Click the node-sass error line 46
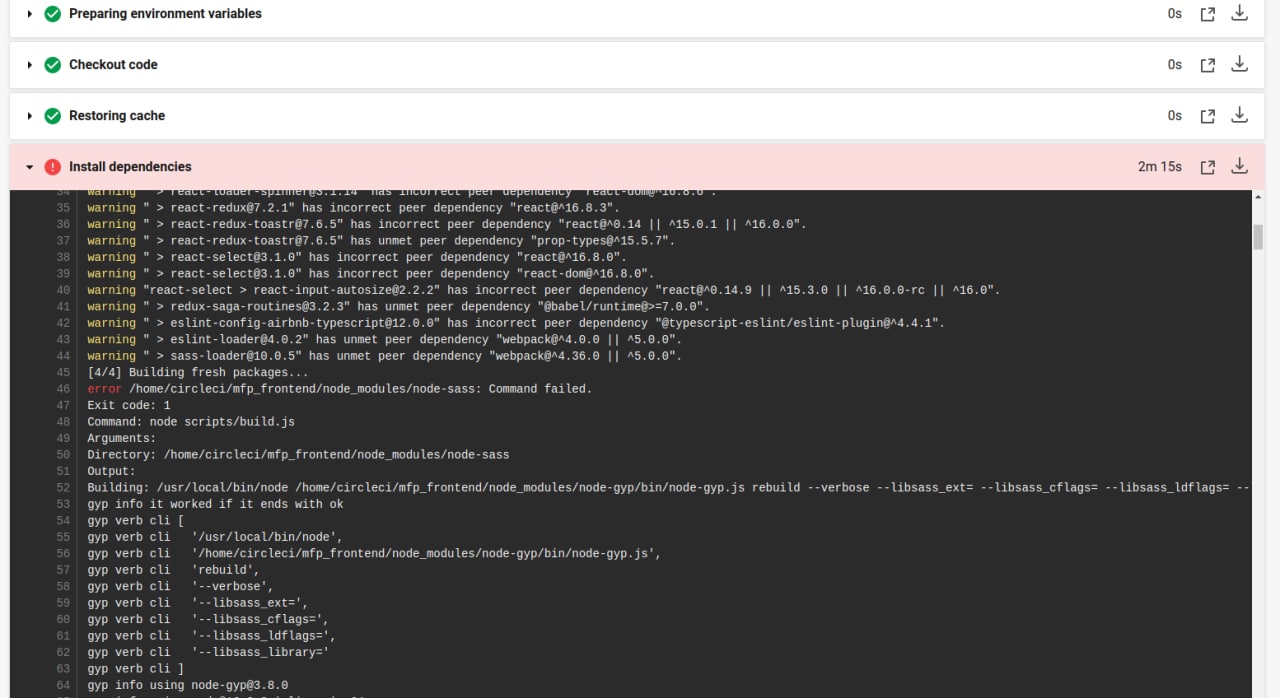The height and width of the screenshot is (698, 1280). pyautogui.click(x=340, y=389)
